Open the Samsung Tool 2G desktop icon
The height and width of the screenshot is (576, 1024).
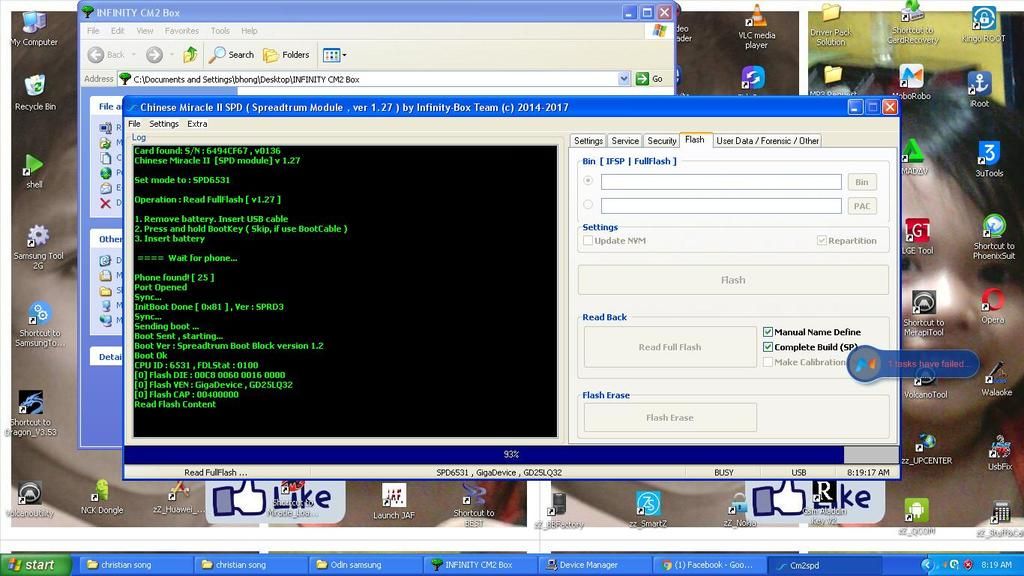point(37,238)
